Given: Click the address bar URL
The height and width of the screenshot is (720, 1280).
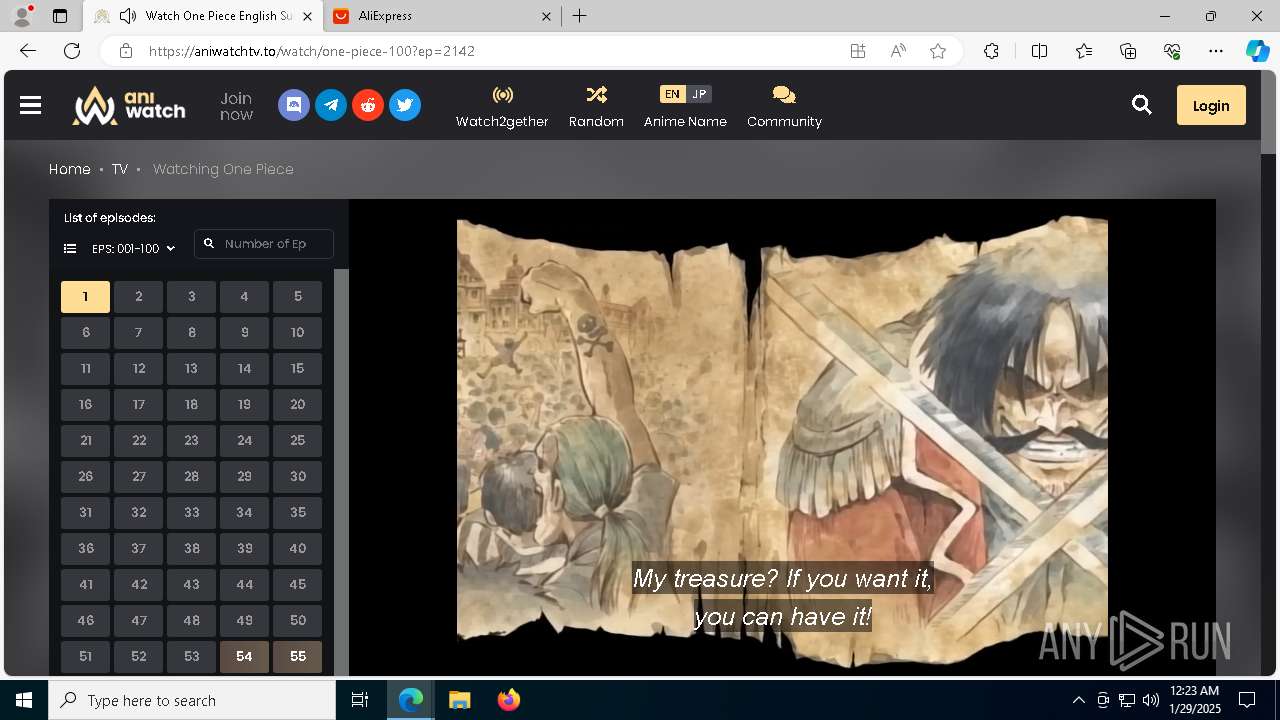Looking at the screenshot, I should point(312,51).
